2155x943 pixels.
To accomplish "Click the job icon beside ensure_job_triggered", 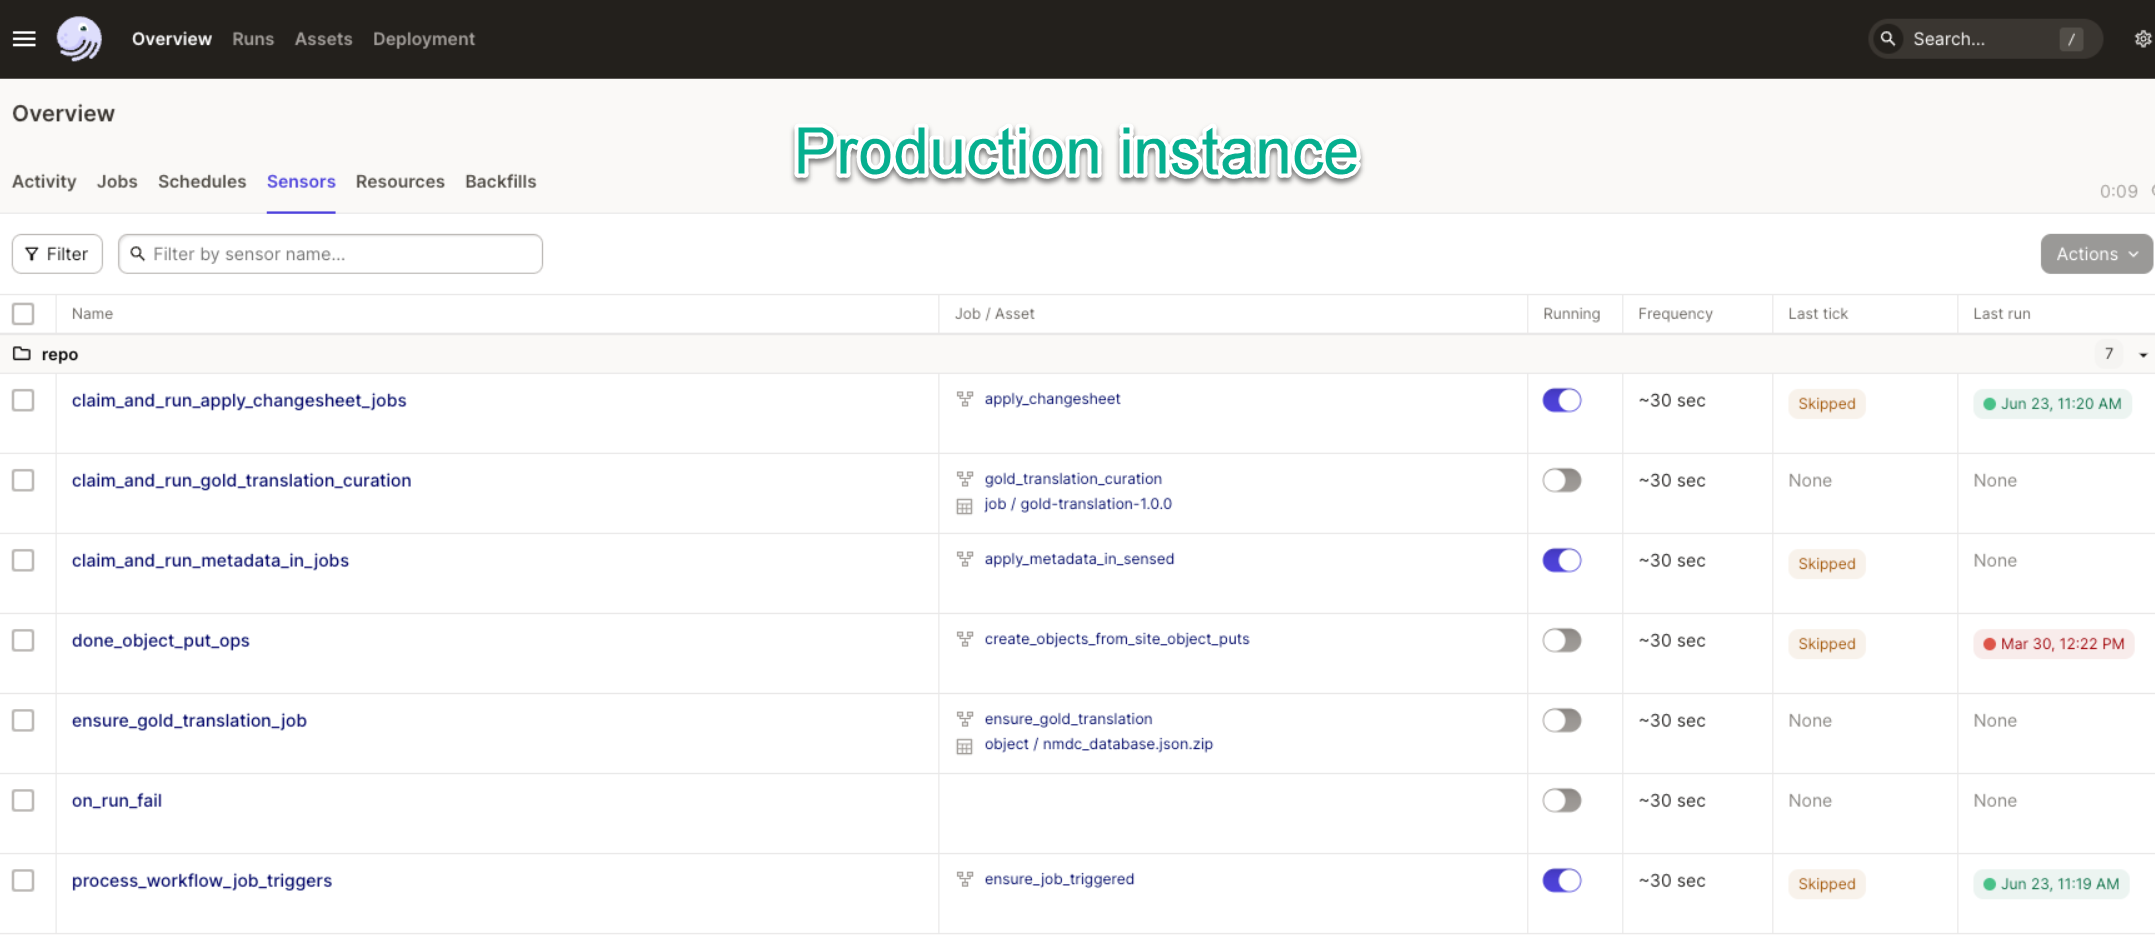I will 965,879.
